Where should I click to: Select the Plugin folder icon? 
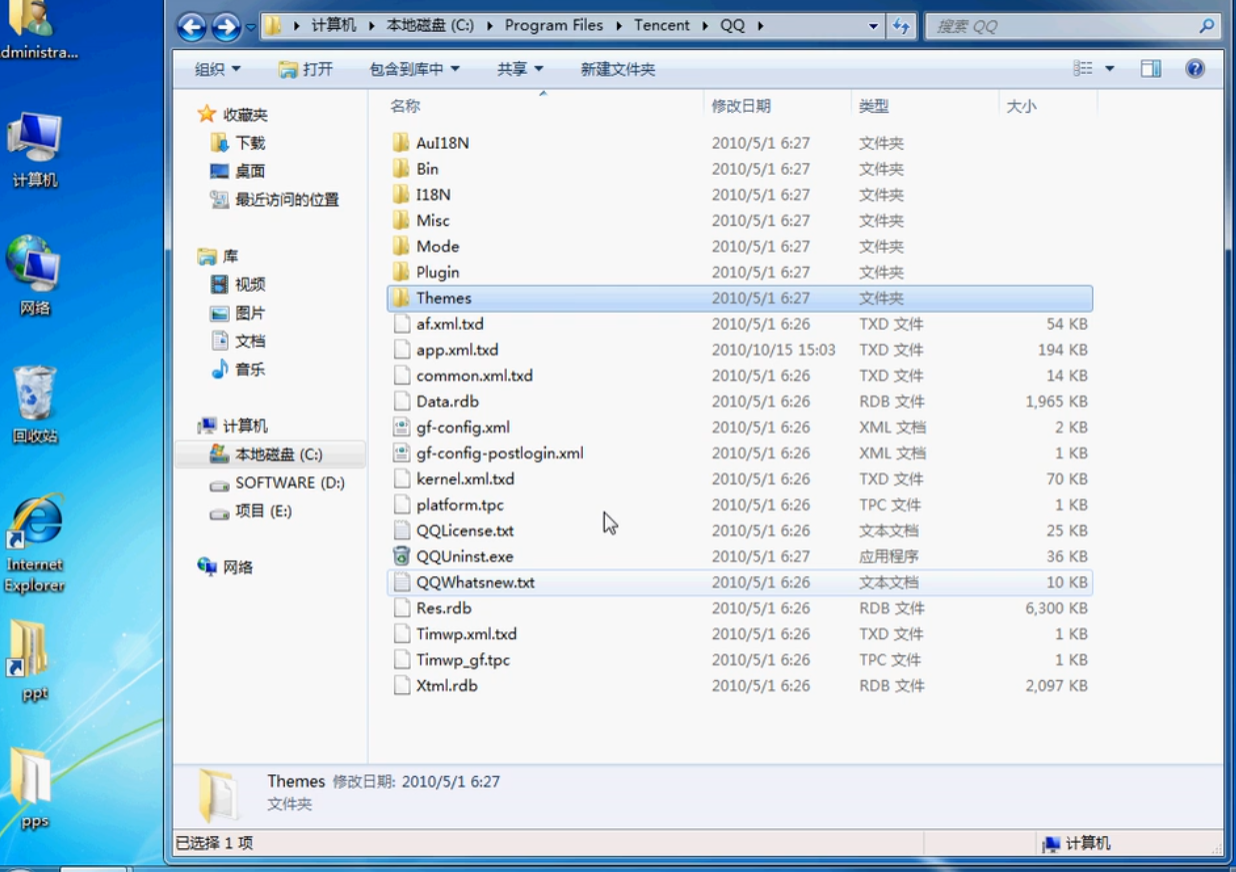[401, 272]
